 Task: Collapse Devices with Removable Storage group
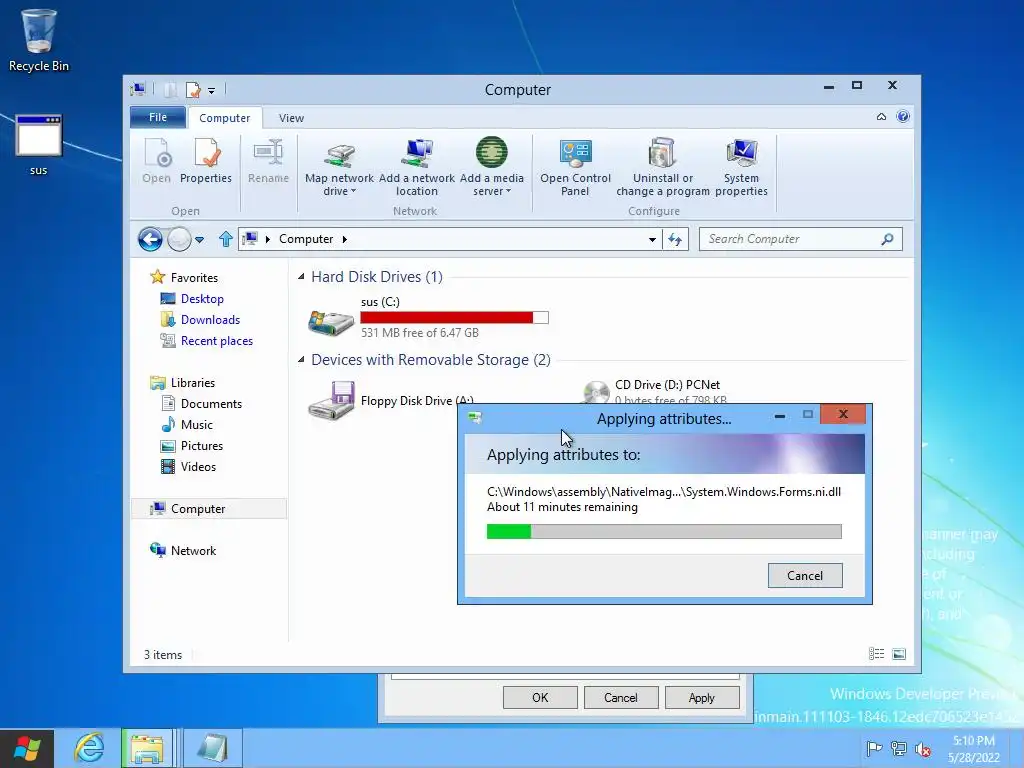301,360
